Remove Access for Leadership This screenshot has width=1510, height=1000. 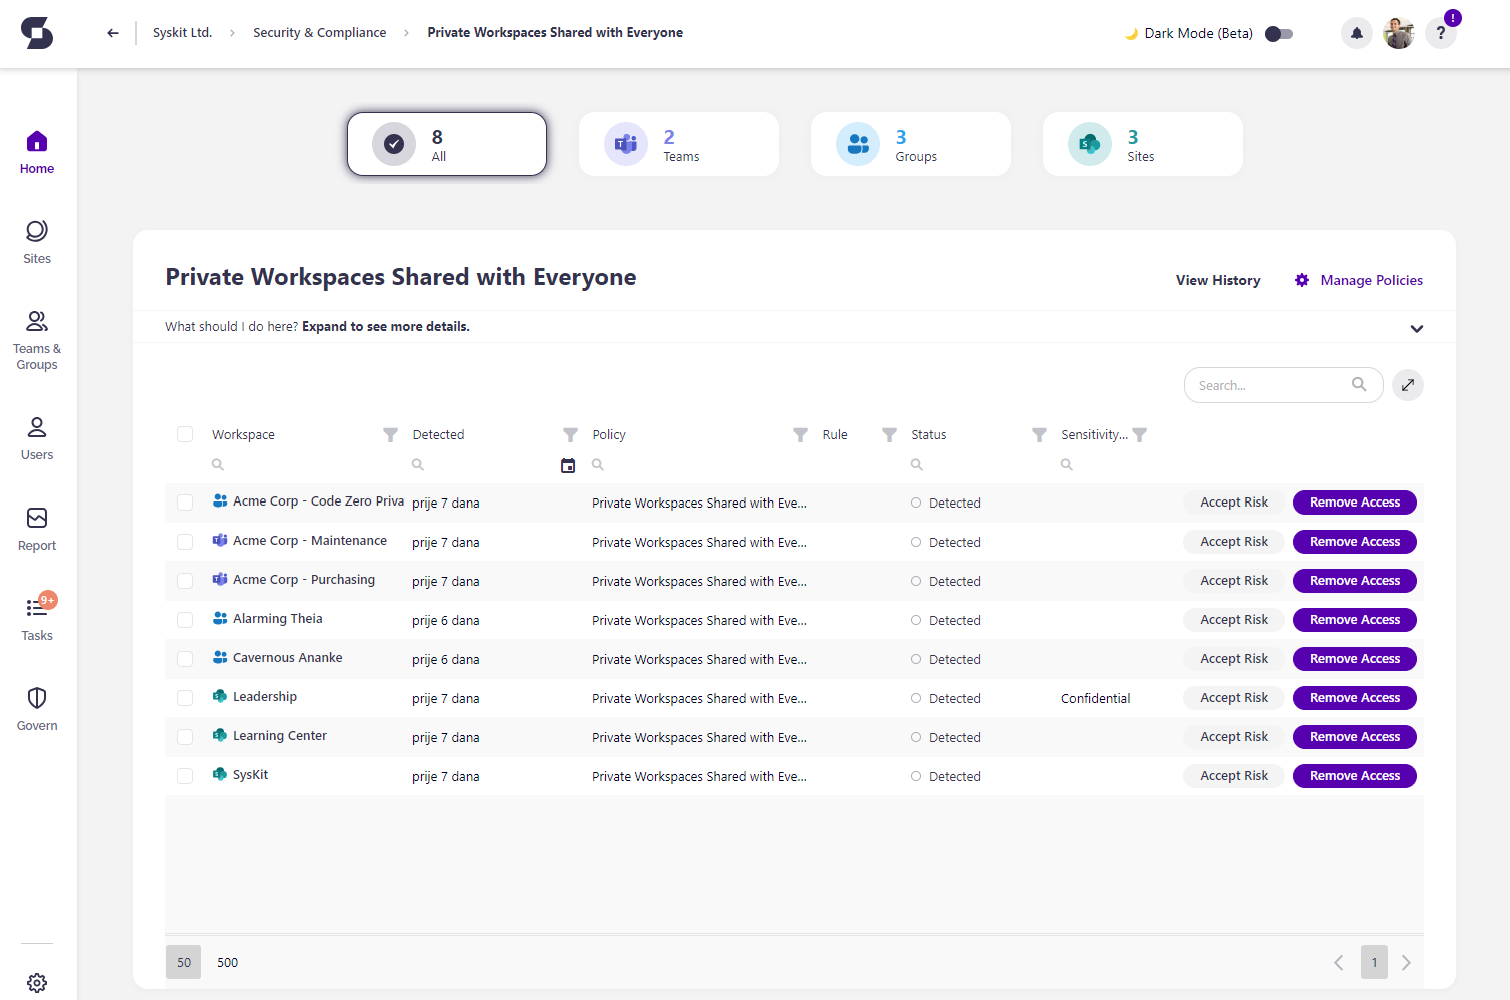click(1355, 698)
